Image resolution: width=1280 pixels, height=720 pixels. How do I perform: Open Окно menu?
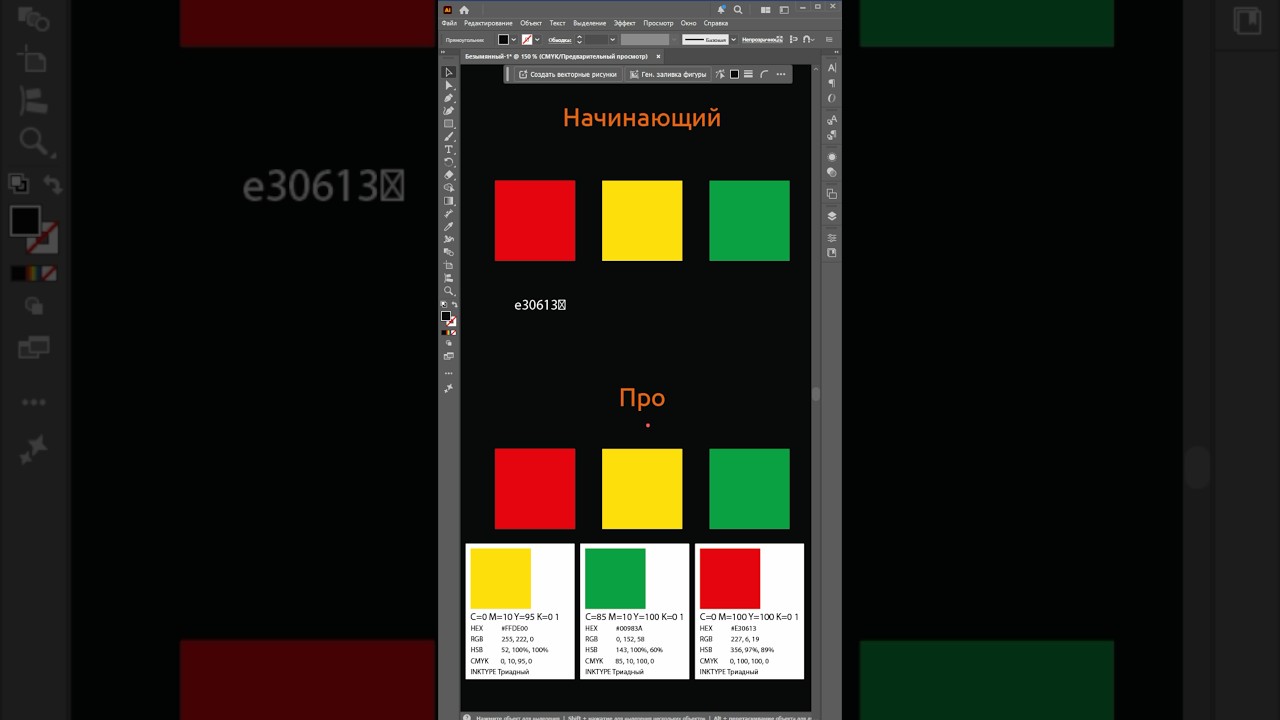point(689,23)
